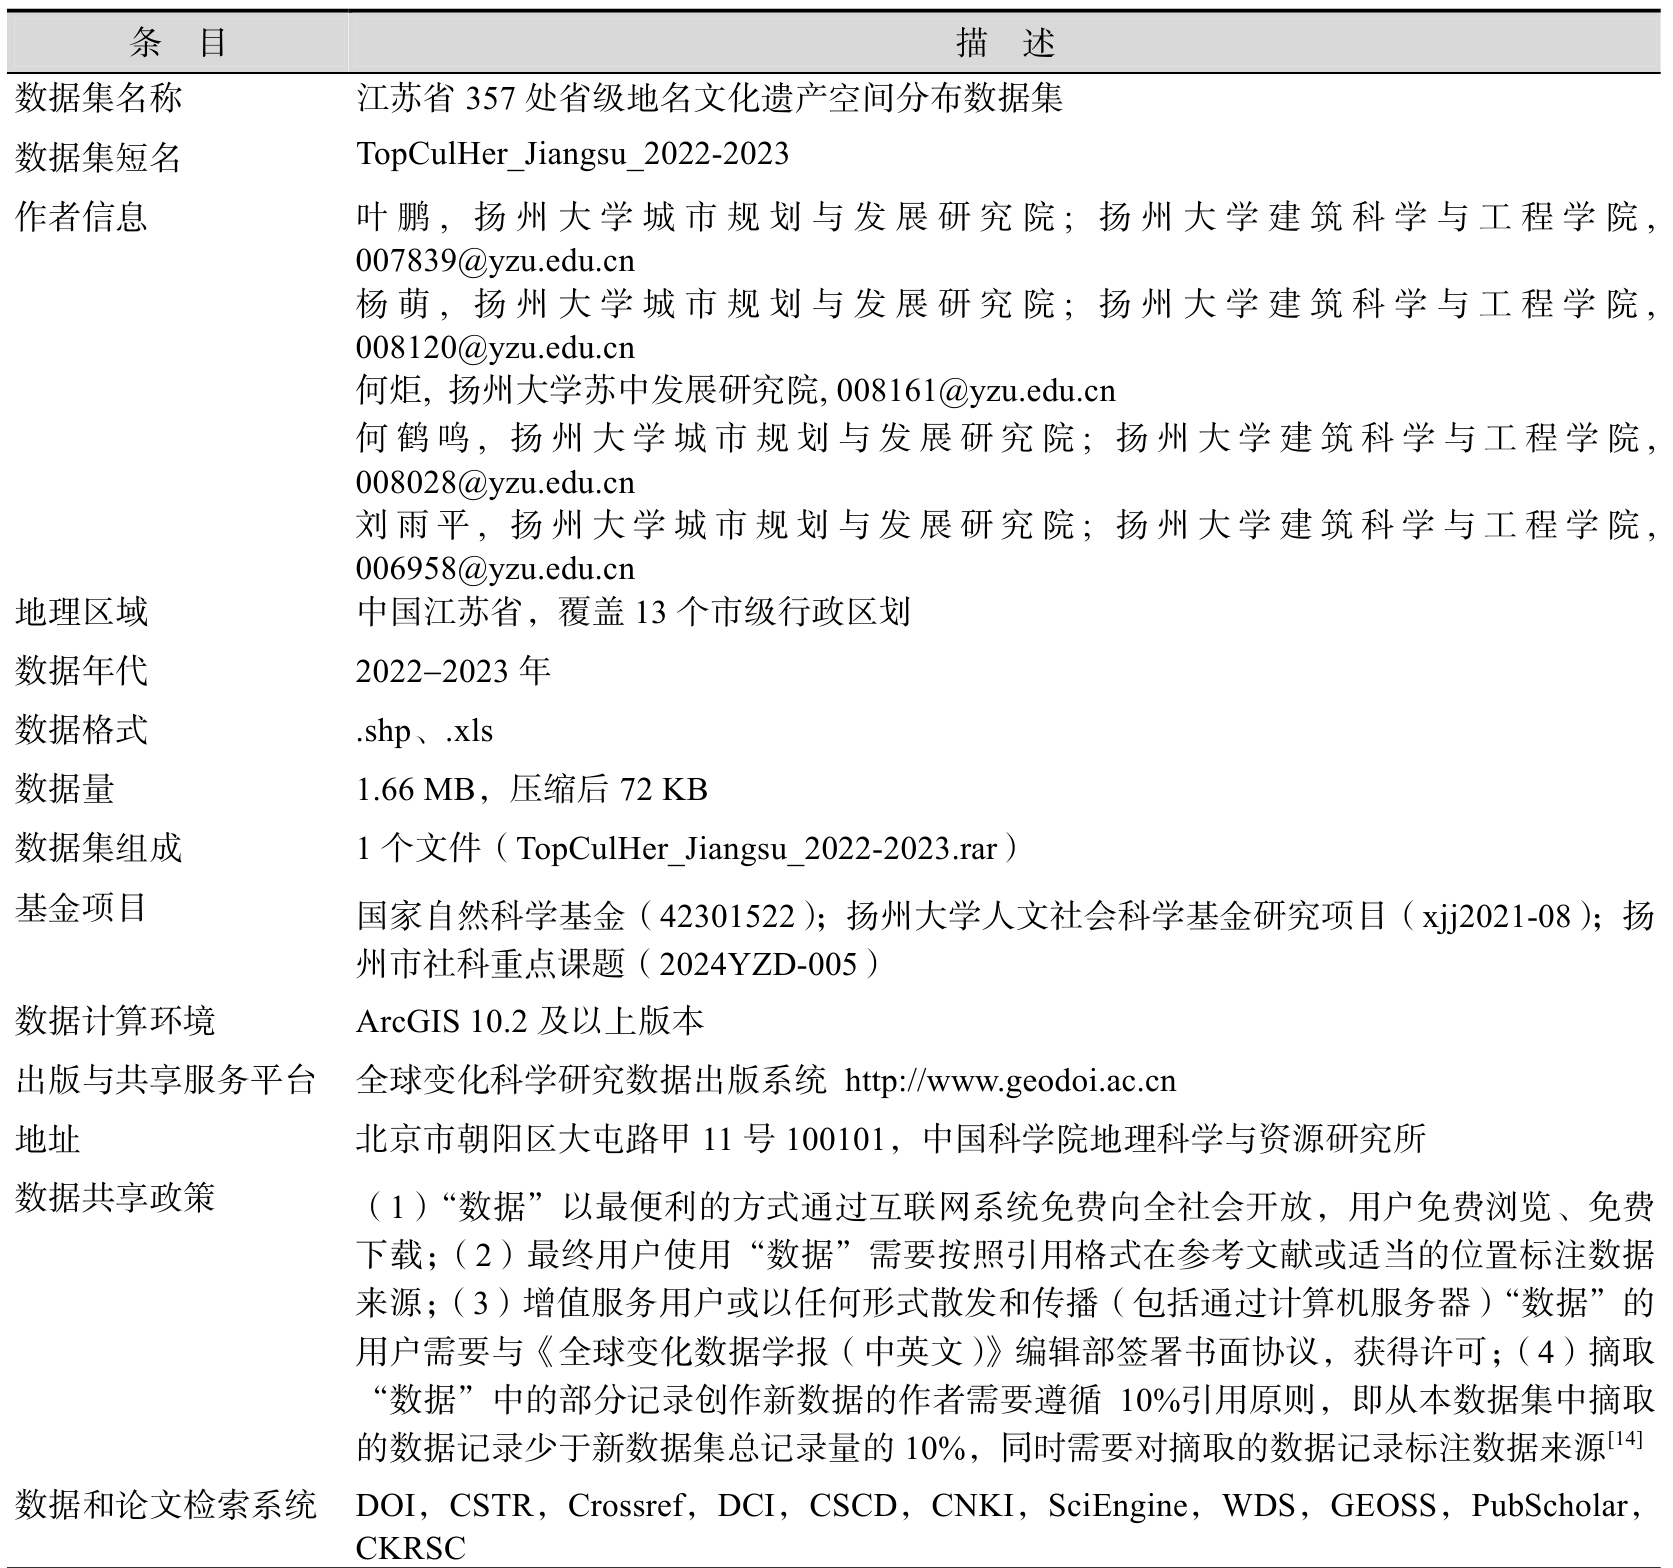This screenshot has width=1673, height=1568.
Task: Click the row label 数据格式
Action: click(81, 729)
